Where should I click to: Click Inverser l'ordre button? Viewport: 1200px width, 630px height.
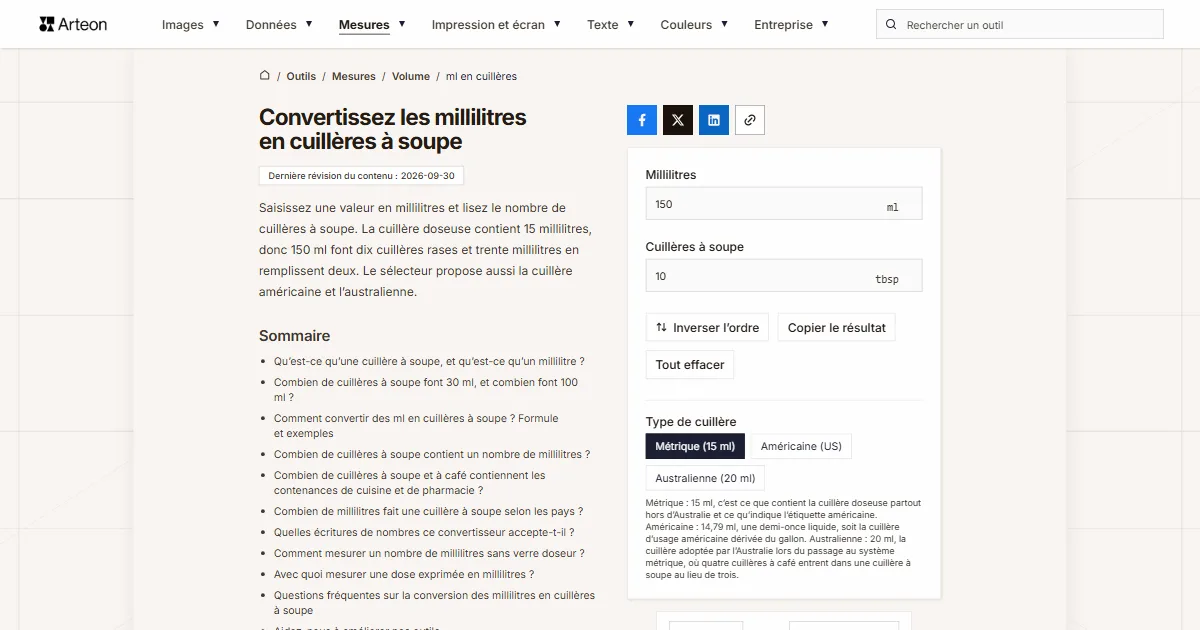(707, 327)
